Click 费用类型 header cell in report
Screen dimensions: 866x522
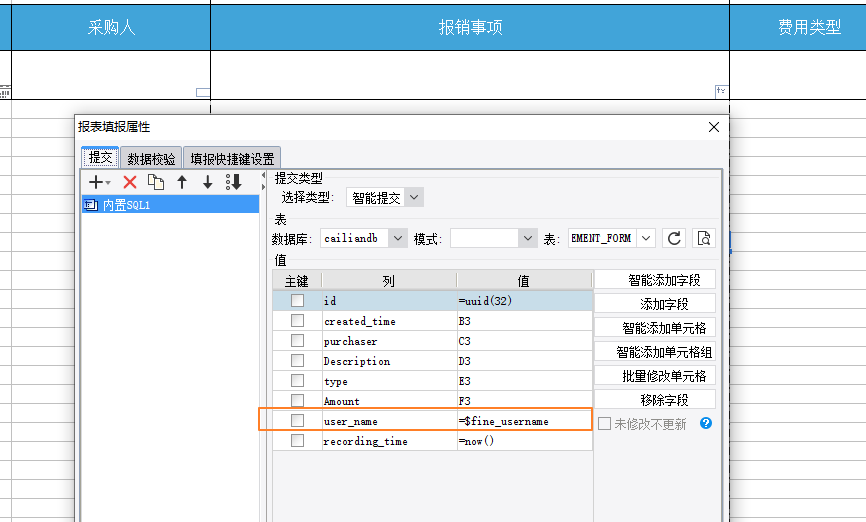(x=798, y=28)
